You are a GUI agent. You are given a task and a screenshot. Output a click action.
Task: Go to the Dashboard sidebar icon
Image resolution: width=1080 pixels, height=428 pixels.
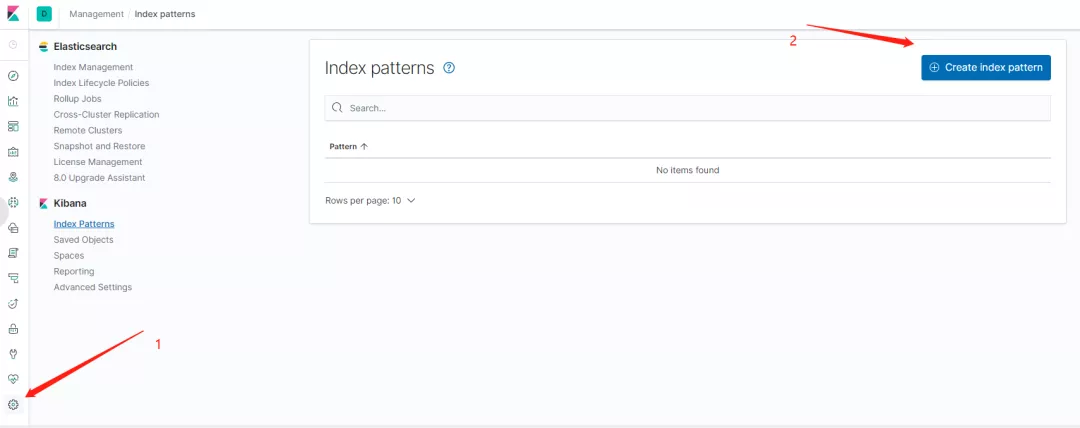(x=13, y=126)
